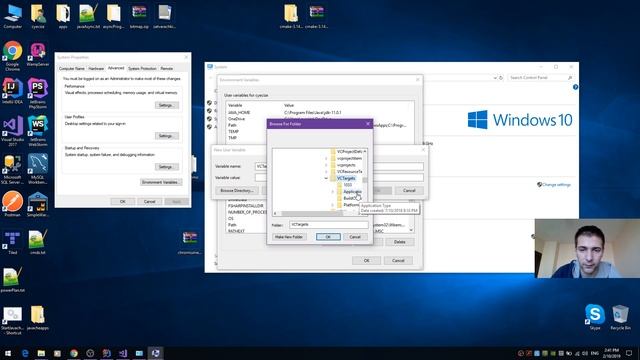The image size is (640, 360).
Task: Open the javacheapps folder on desktop
Action: [x=38, y=318]
